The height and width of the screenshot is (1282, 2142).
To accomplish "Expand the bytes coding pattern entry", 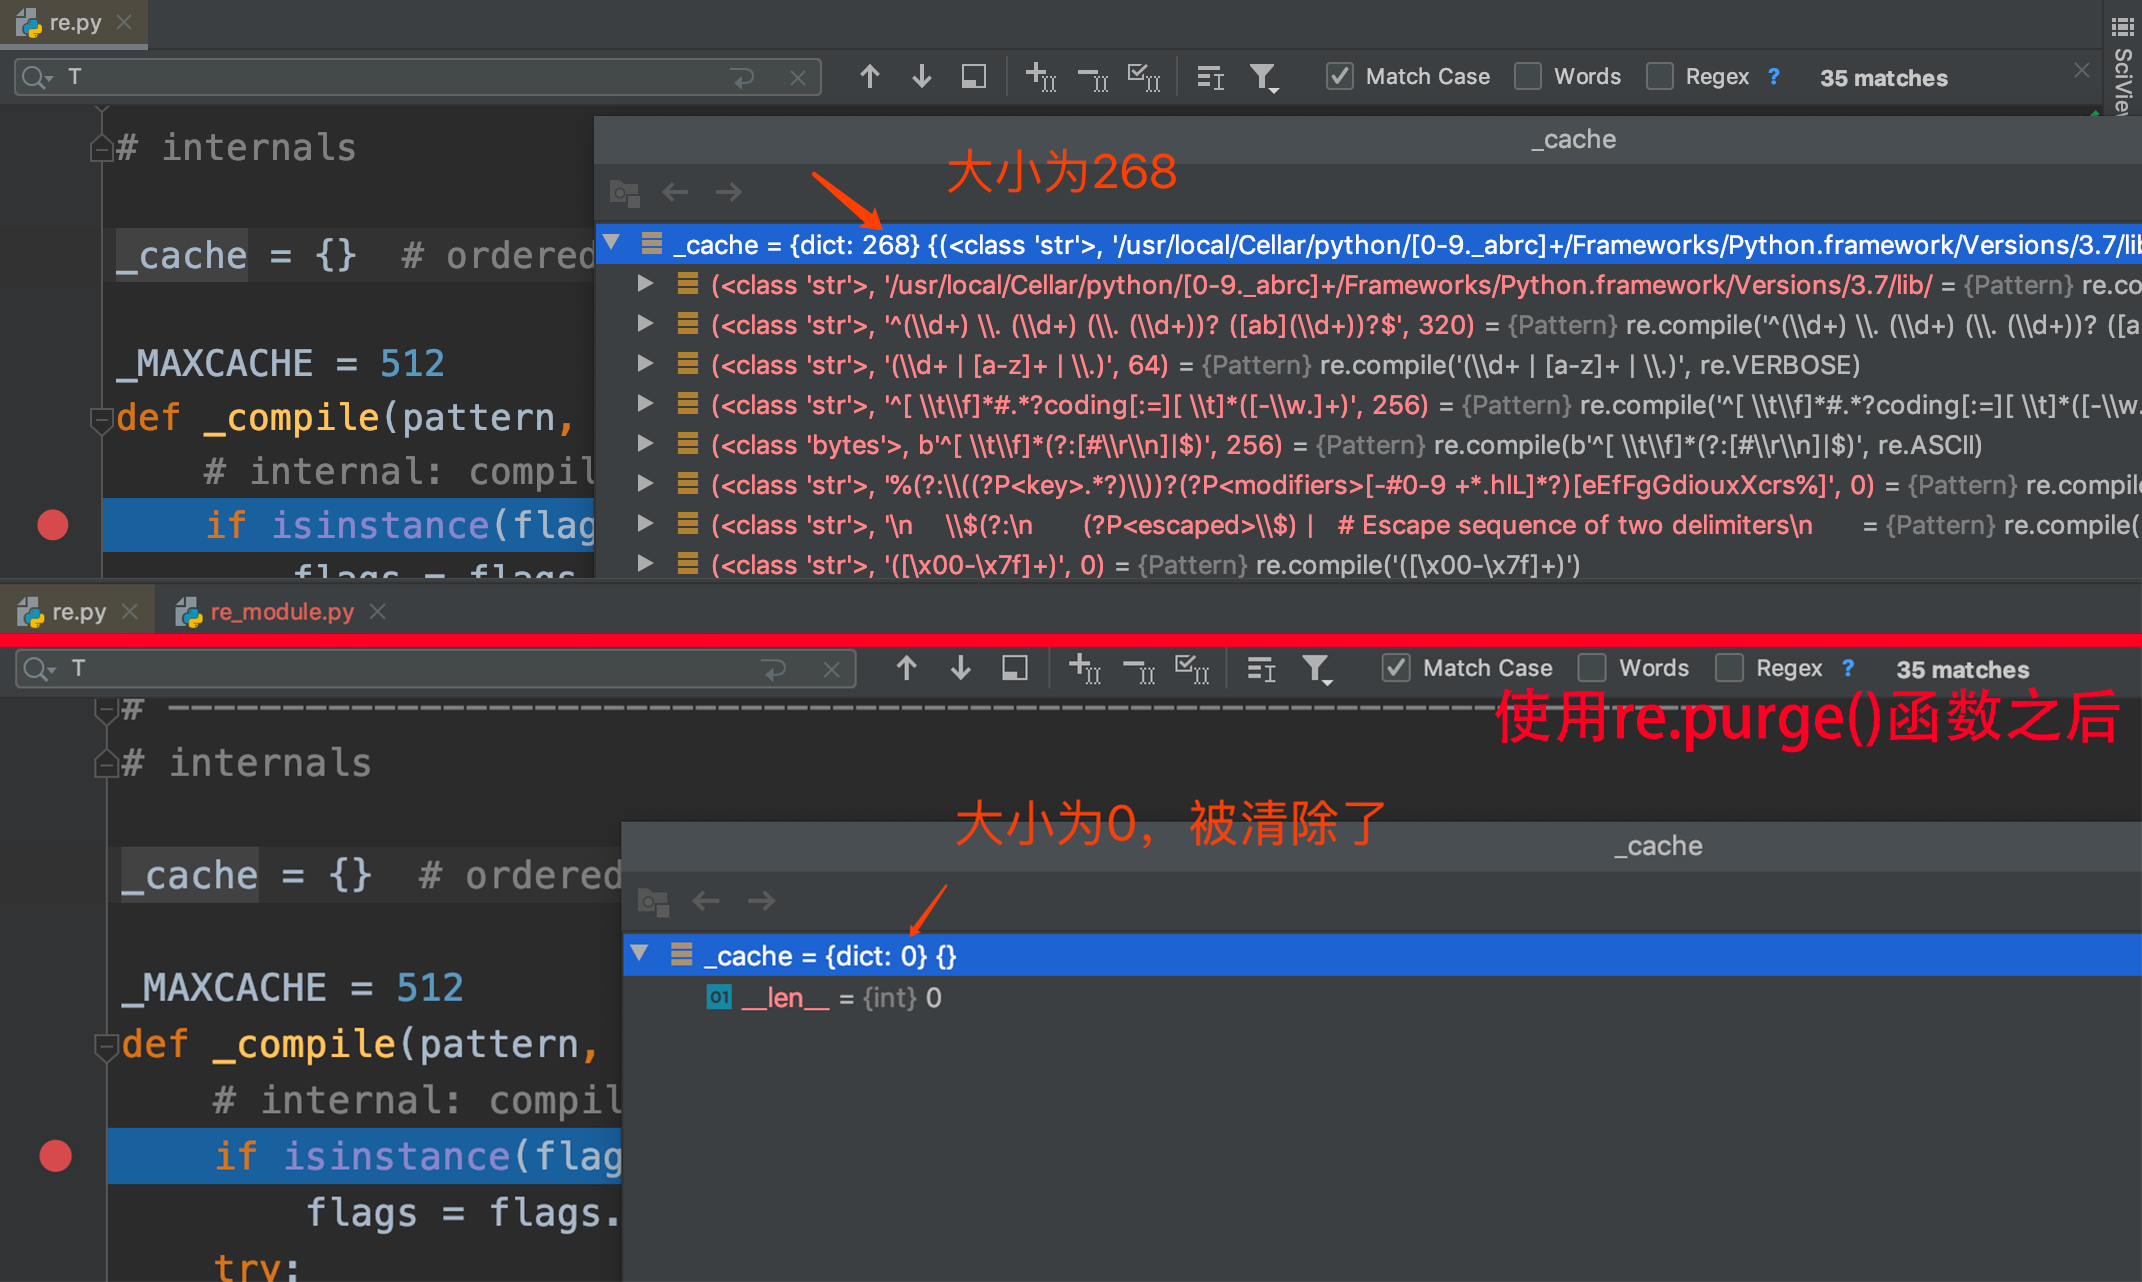I will pyautogui.click(x=645, y=444).
